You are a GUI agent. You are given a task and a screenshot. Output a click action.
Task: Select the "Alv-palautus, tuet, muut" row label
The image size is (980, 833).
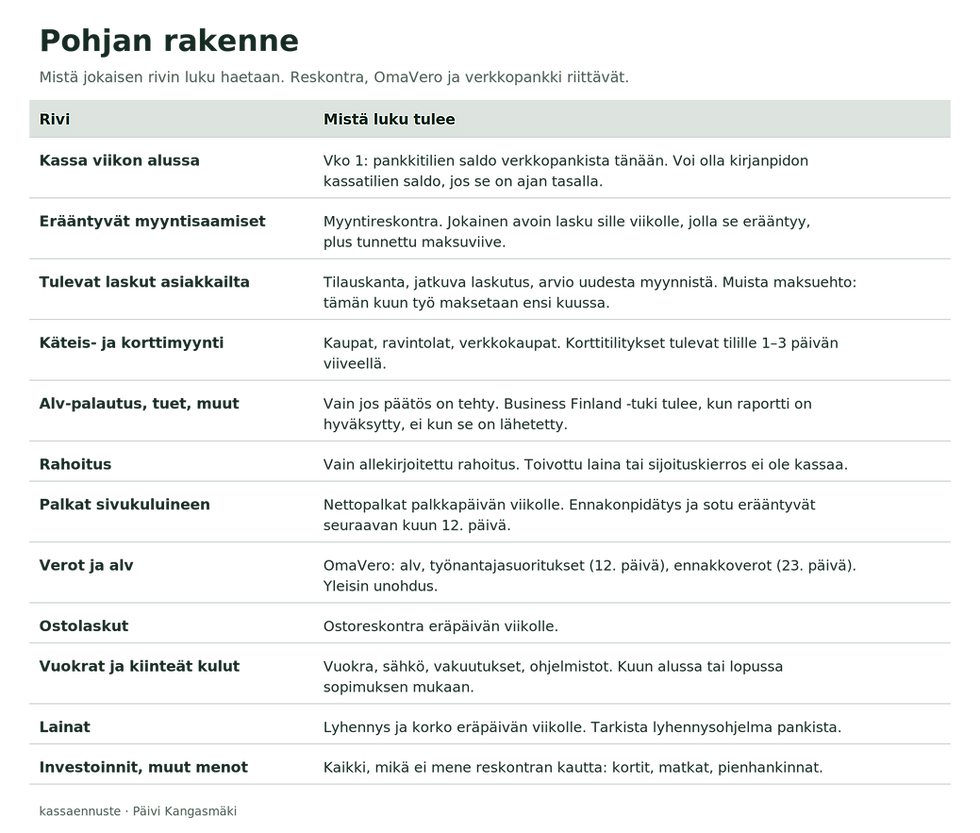click(x=139, y=403)
